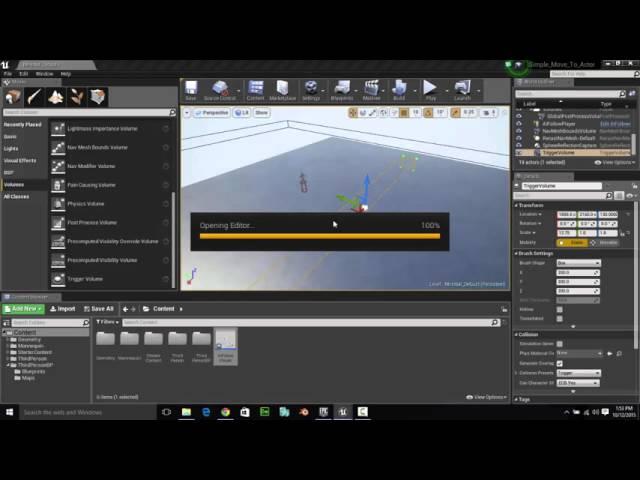
Task: Click the Save All button
Action: pyautogui.click(x=98, y=309)
